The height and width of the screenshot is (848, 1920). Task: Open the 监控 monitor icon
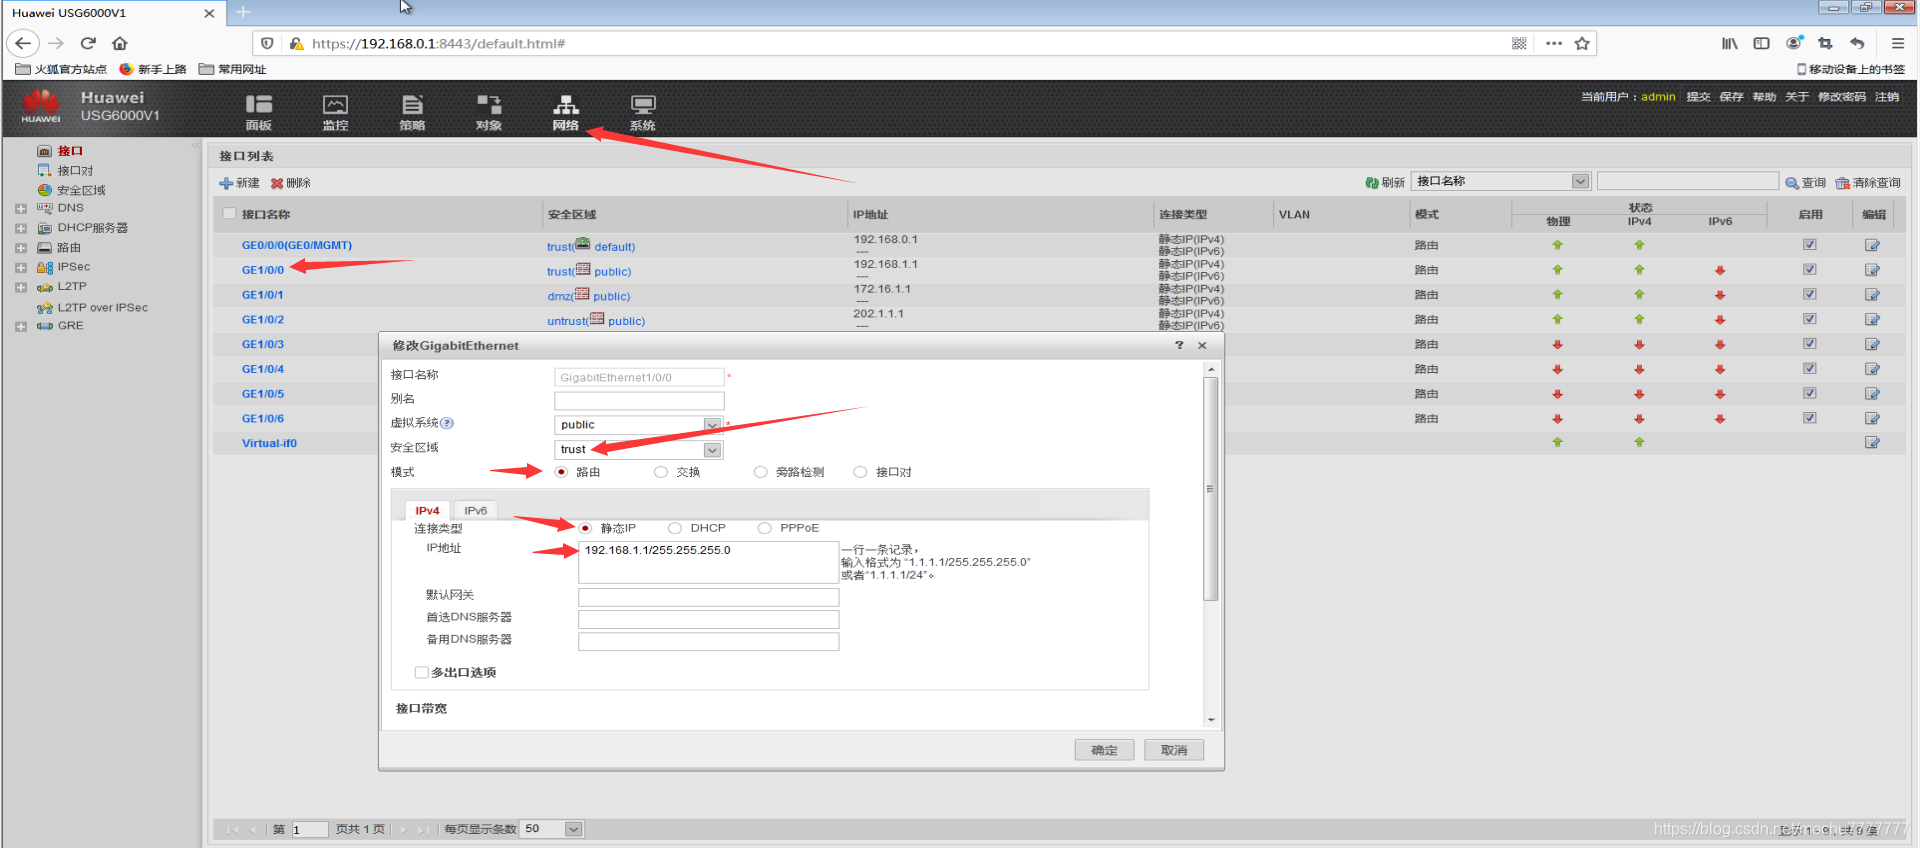click(335, 112)
